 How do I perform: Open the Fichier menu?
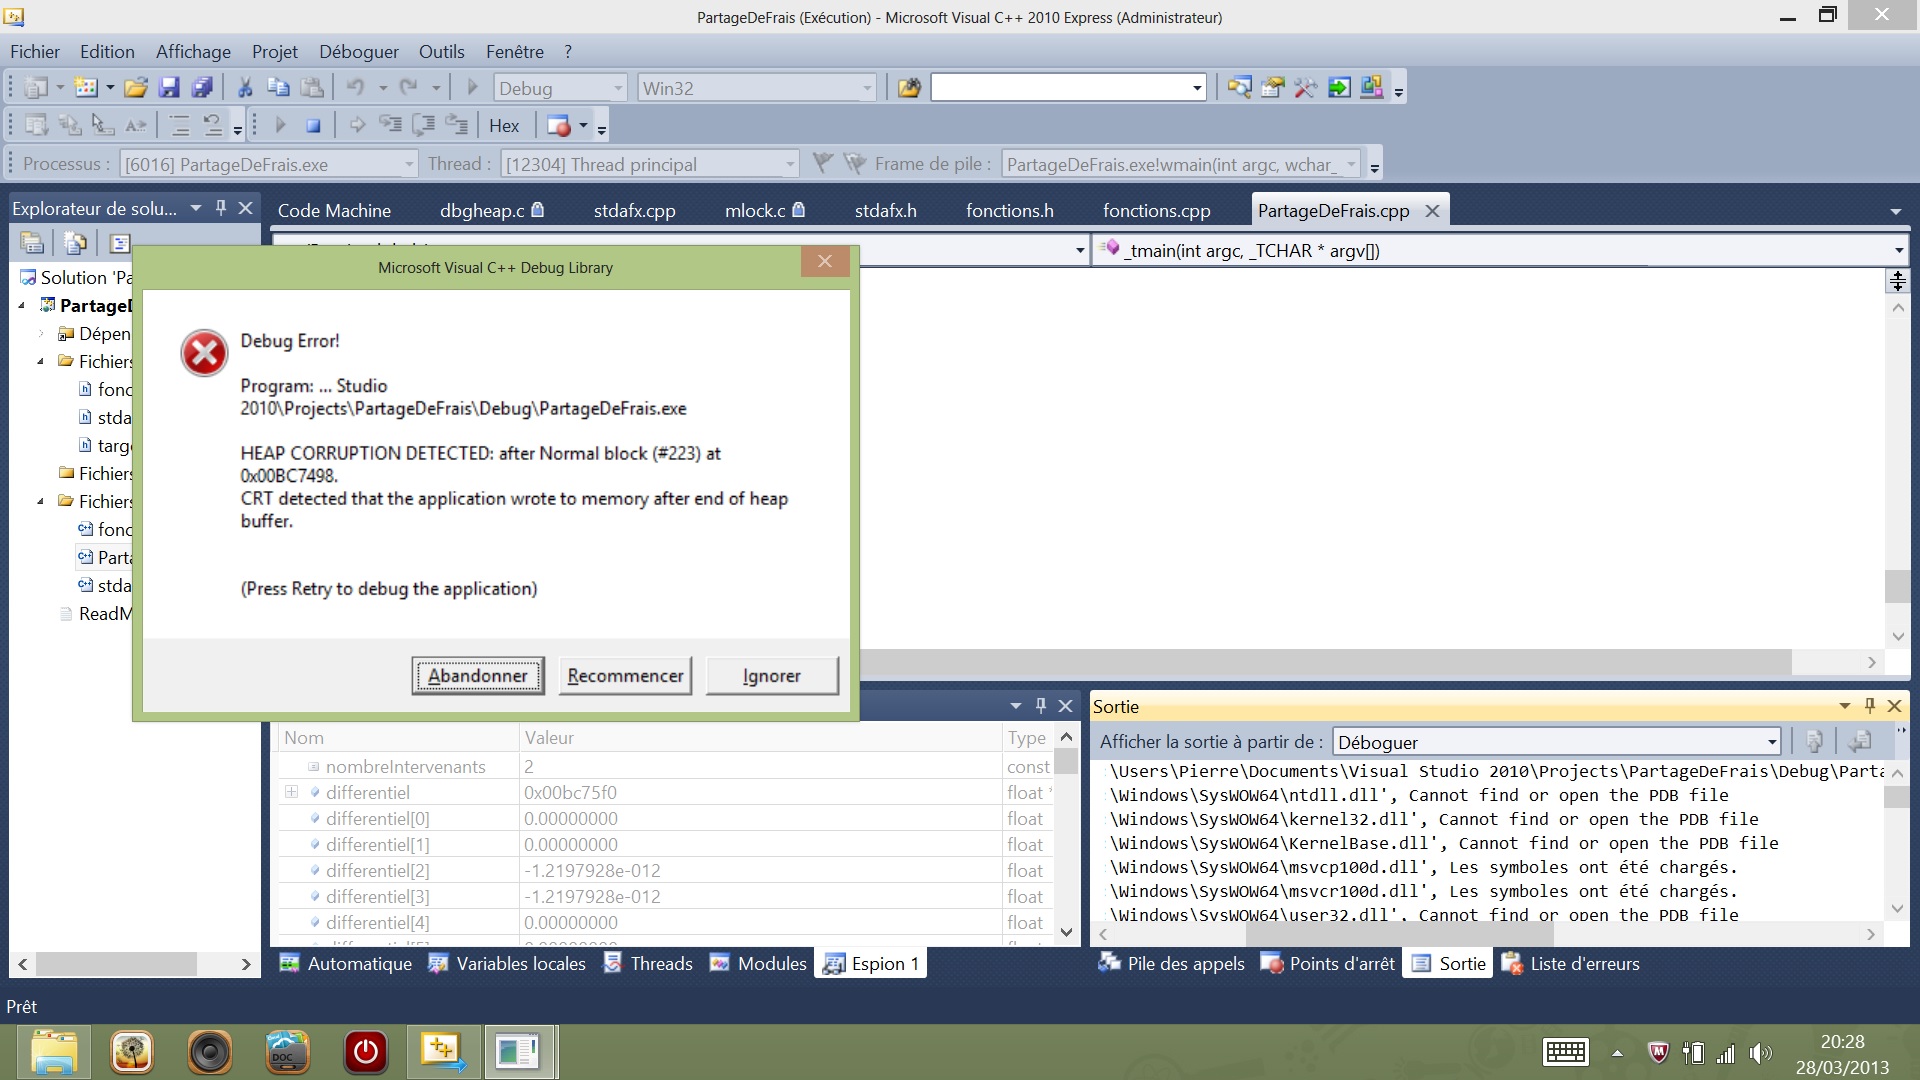[x=35, y=51]
